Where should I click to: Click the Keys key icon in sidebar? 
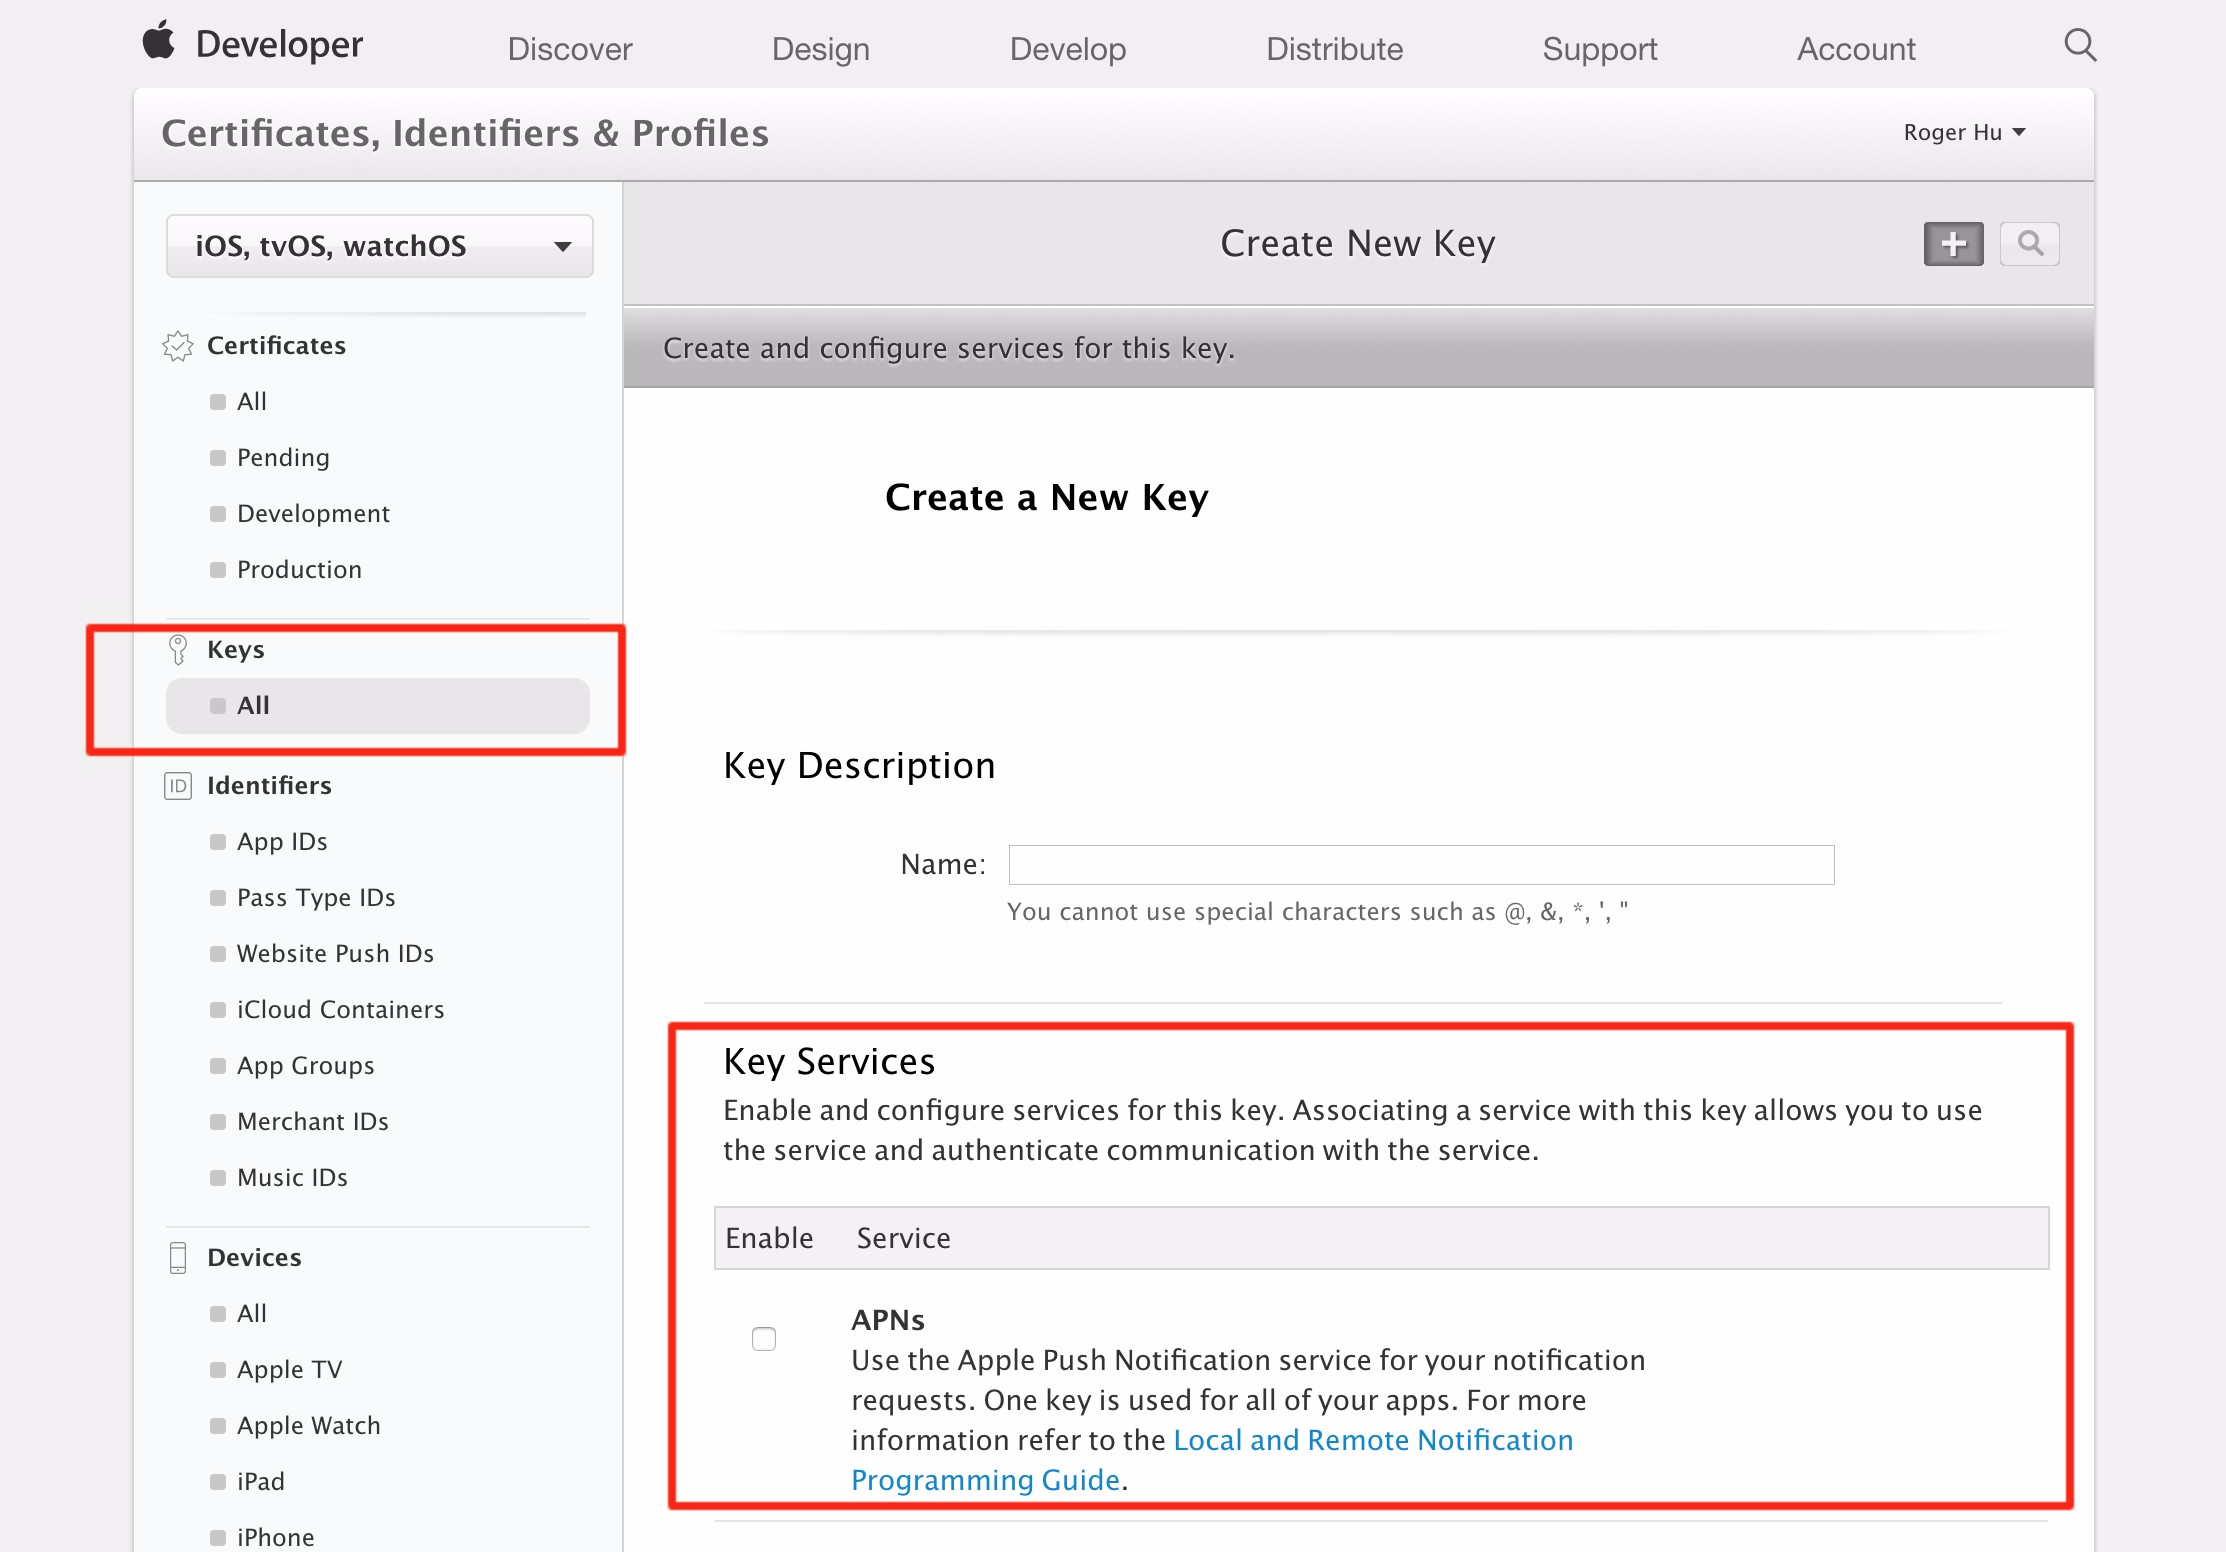point(178,650)
